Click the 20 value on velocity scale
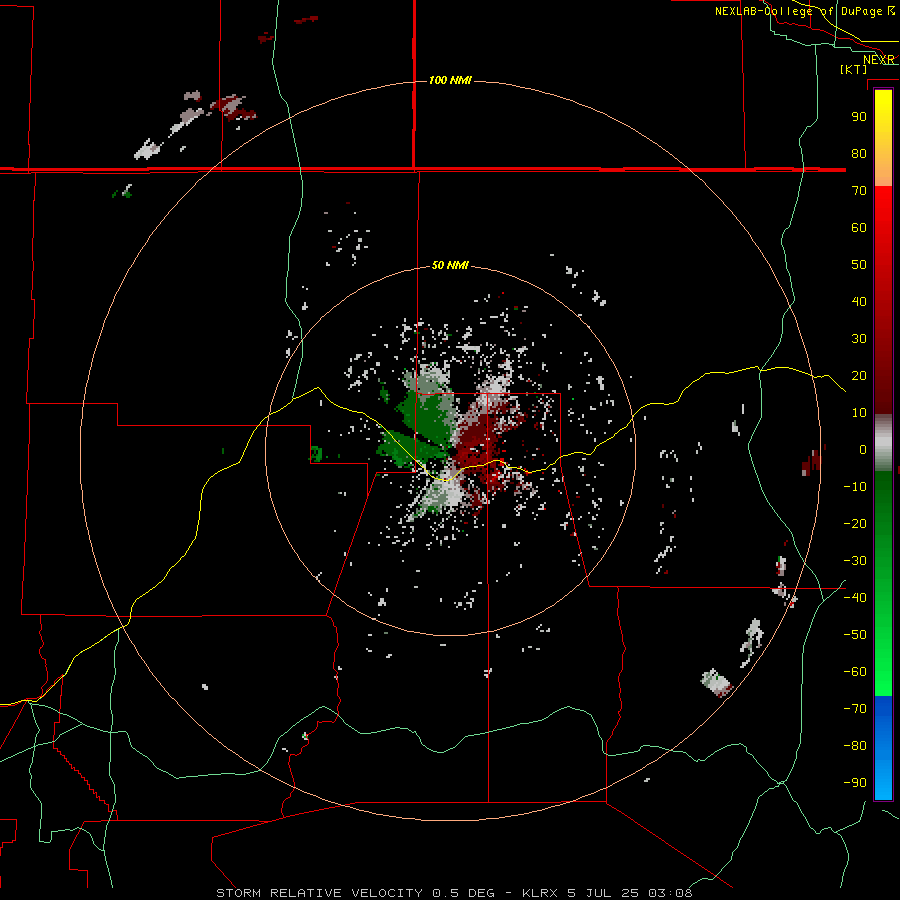This screenshot has width=900, height=900. click(859, 376)
